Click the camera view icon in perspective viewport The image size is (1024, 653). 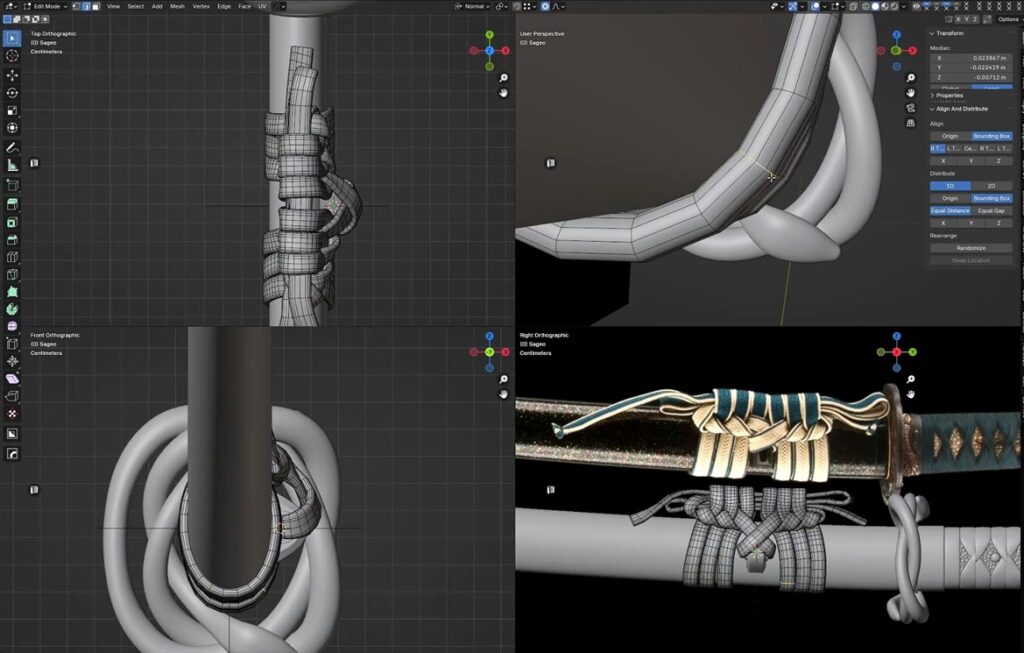(x=910, y=108)
